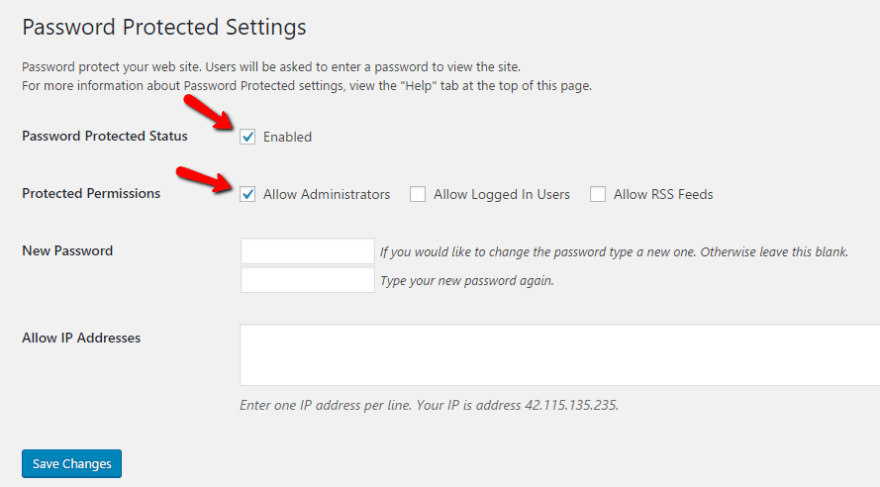Toggle the Allow Administrators checkbox
Image resolution: width=880 pixels, height=487 pixels.
(248, 194)
